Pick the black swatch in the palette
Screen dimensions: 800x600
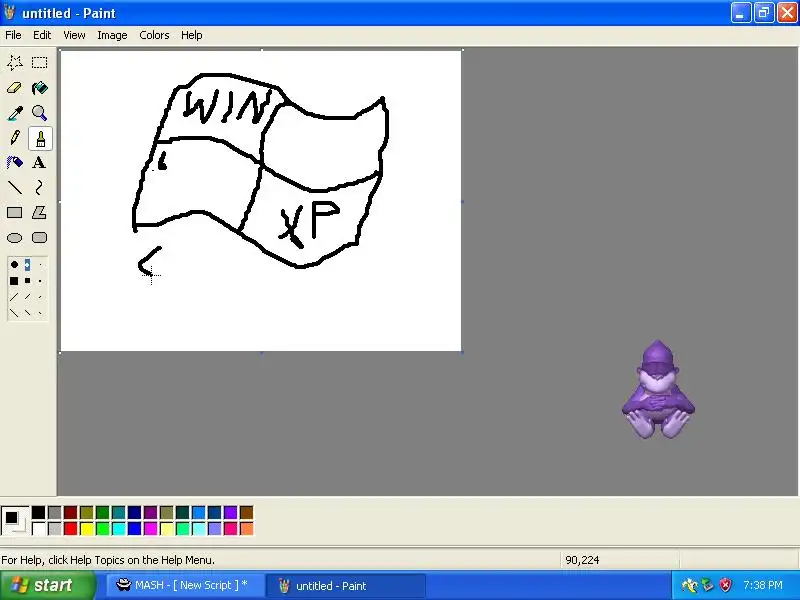pyautogui.click(x=38, y=512)
